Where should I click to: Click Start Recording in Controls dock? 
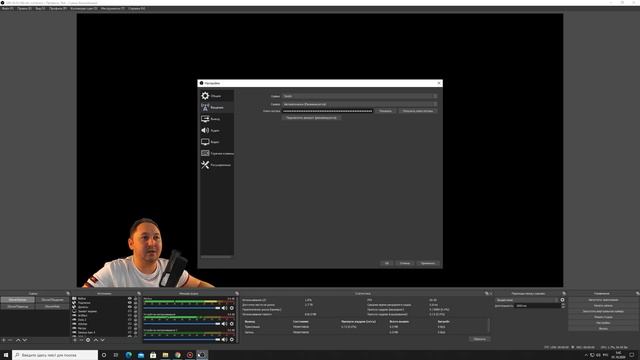(x=603, y=306)
